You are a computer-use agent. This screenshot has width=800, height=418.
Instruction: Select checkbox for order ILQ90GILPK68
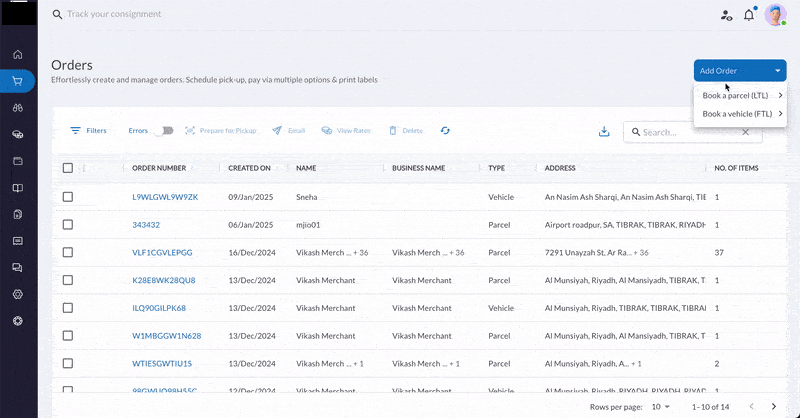pyautogui.click(x=68, y=308)
